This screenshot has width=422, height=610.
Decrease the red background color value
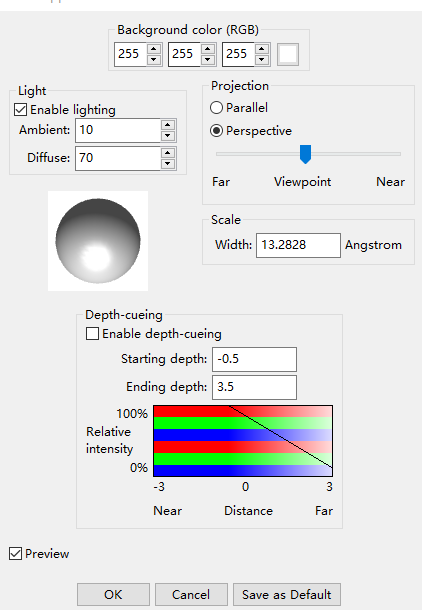tap(154, 60)
